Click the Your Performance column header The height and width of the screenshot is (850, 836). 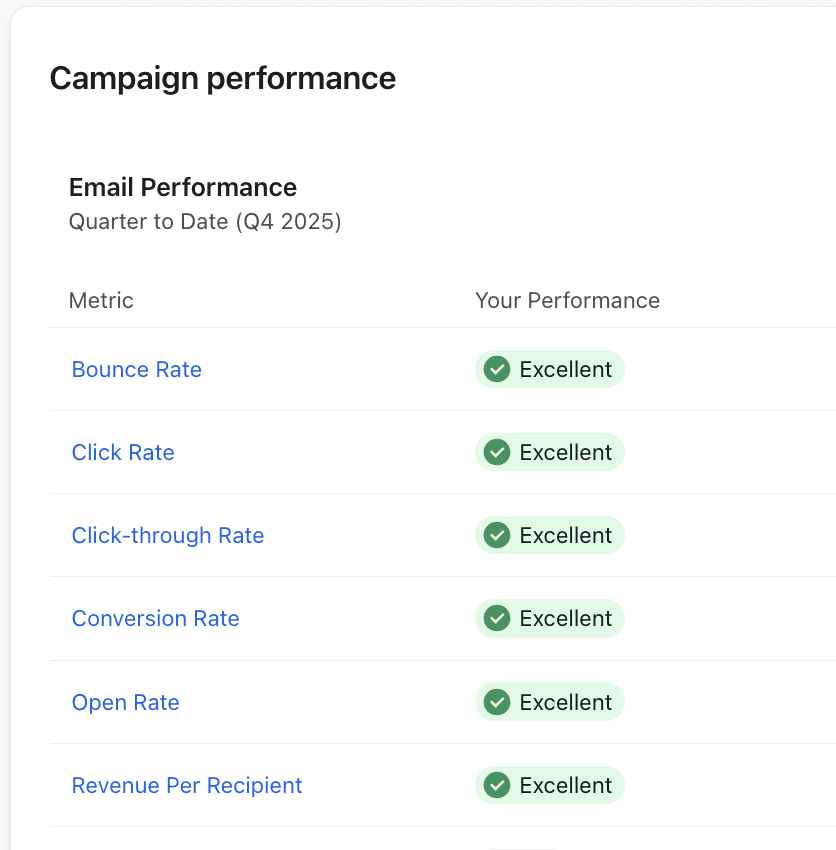568,300
